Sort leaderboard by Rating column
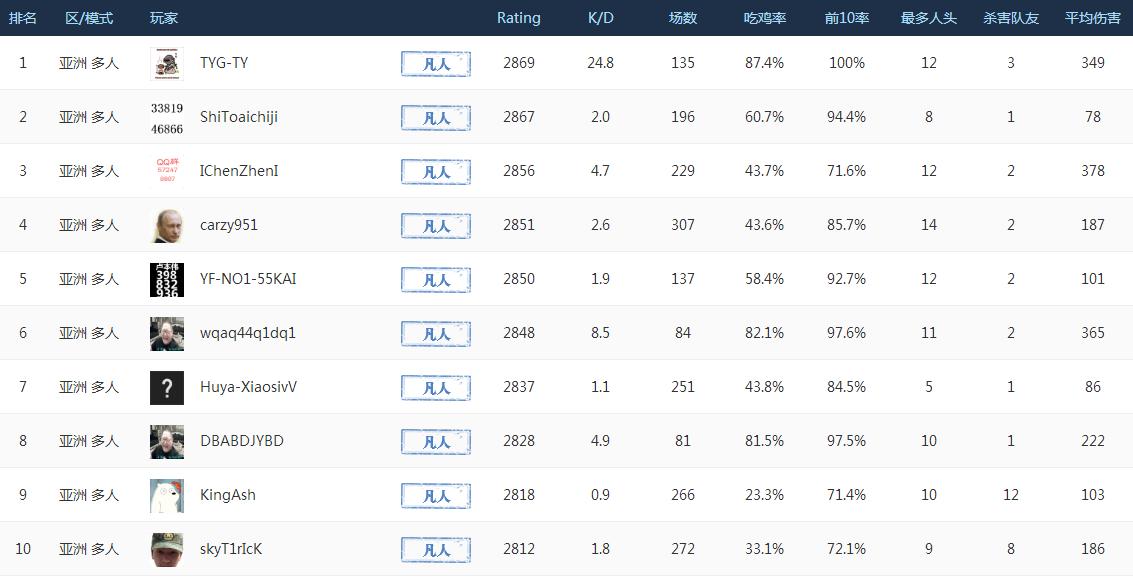This screenshot has width=1133, height=585. [x=518, y=18]
